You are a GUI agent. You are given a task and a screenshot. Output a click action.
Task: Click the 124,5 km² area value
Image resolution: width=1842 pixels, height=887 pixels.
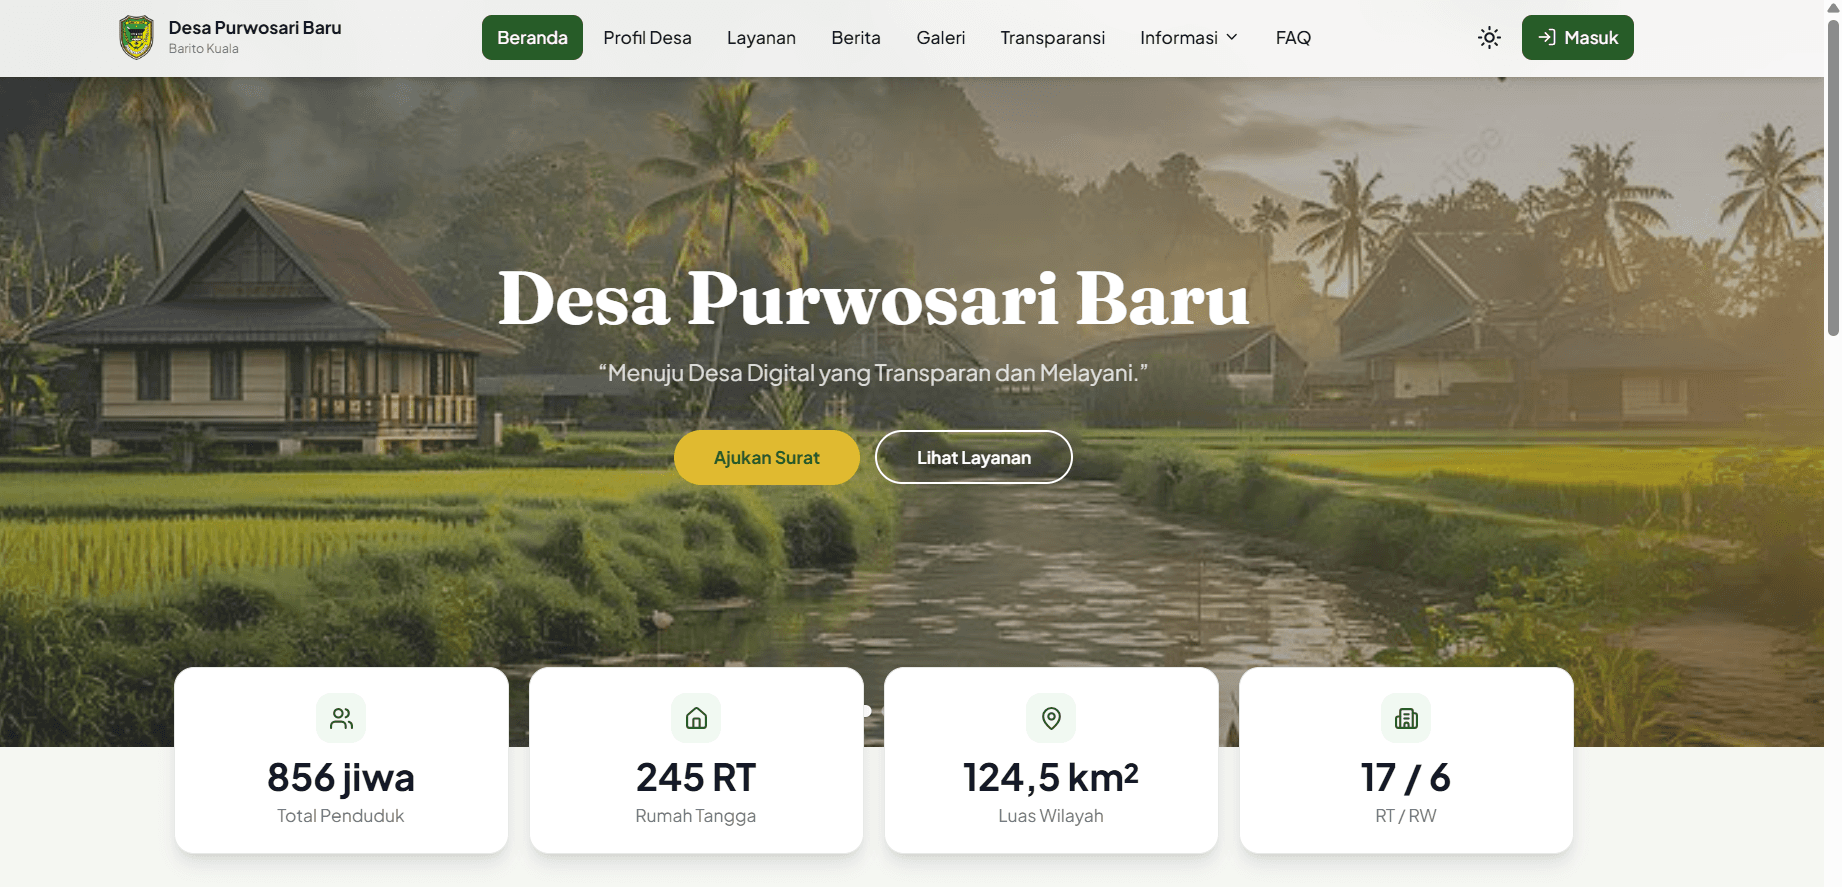click(1051, 777)
